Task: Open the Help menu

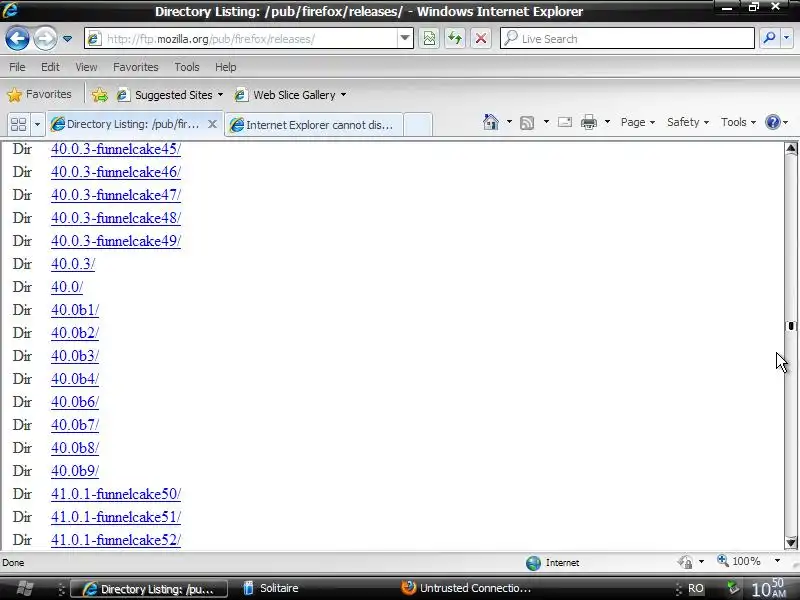Action: tap(226, 67)
